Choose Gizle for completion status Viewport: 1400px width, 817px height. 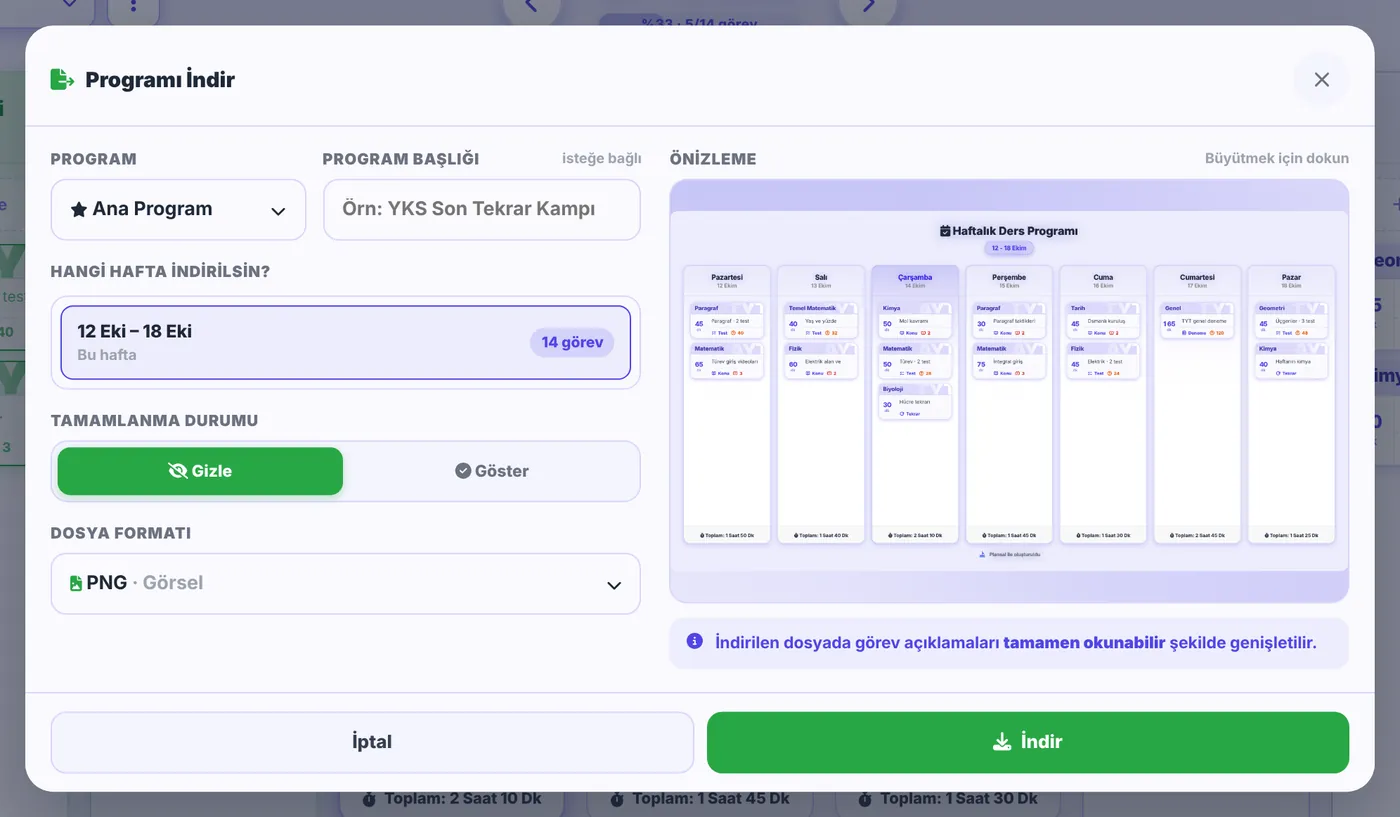point(200,471)
